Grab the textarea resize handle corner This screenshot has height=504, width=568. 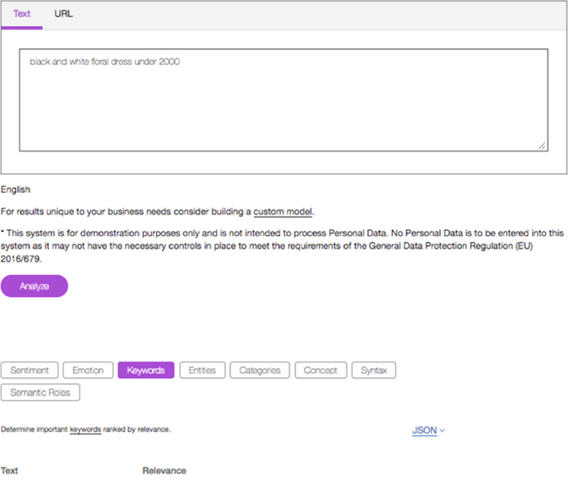[x=542, y=146]
